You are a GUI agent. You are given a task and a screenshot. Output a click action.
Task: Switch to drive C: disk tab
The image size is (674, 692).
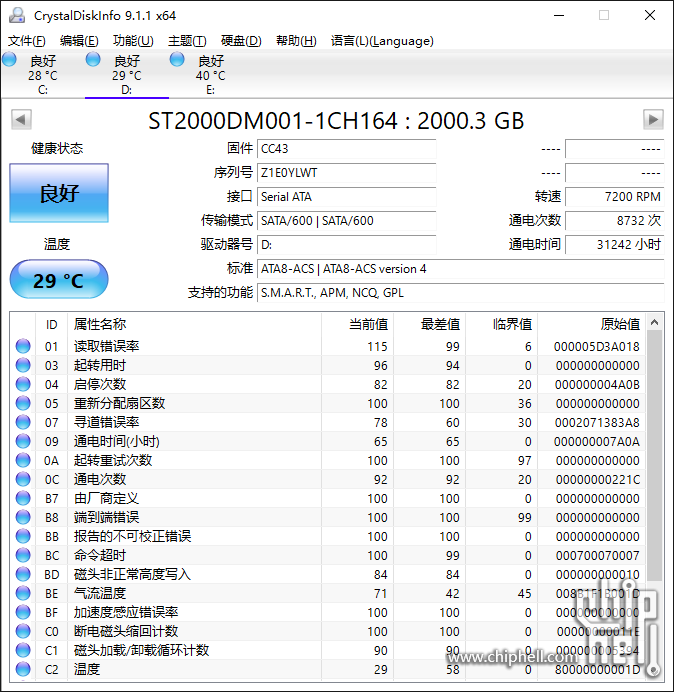(x=42, y=74)
